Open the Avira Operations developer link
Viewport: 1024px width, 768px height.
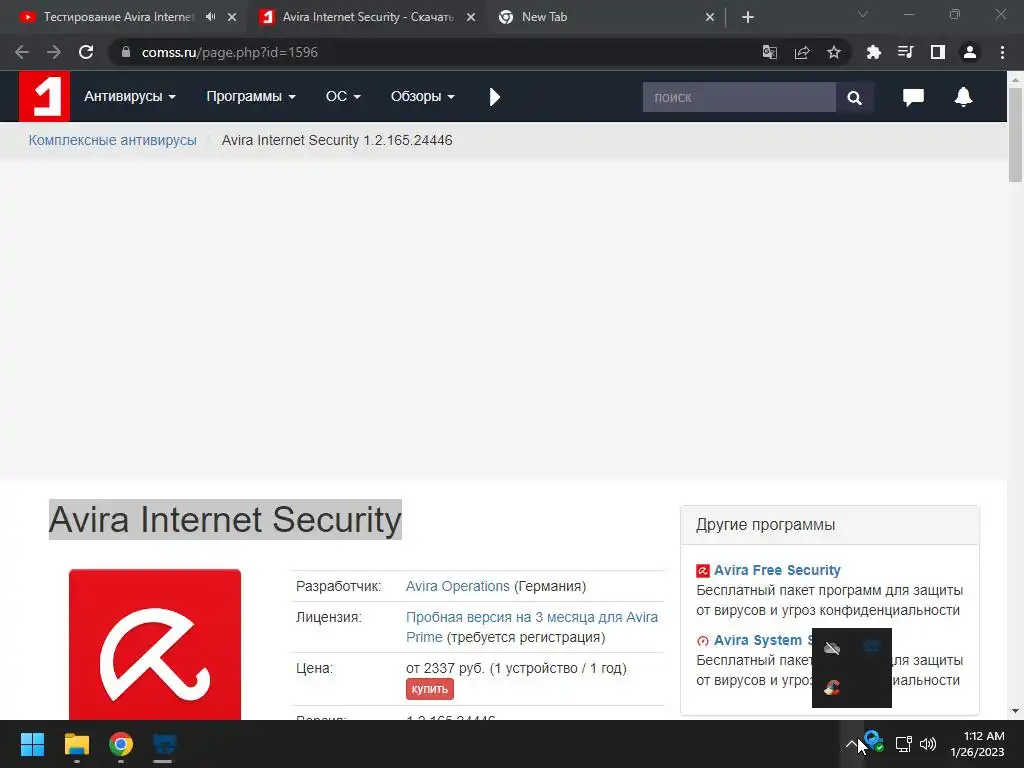click(457, 586)
